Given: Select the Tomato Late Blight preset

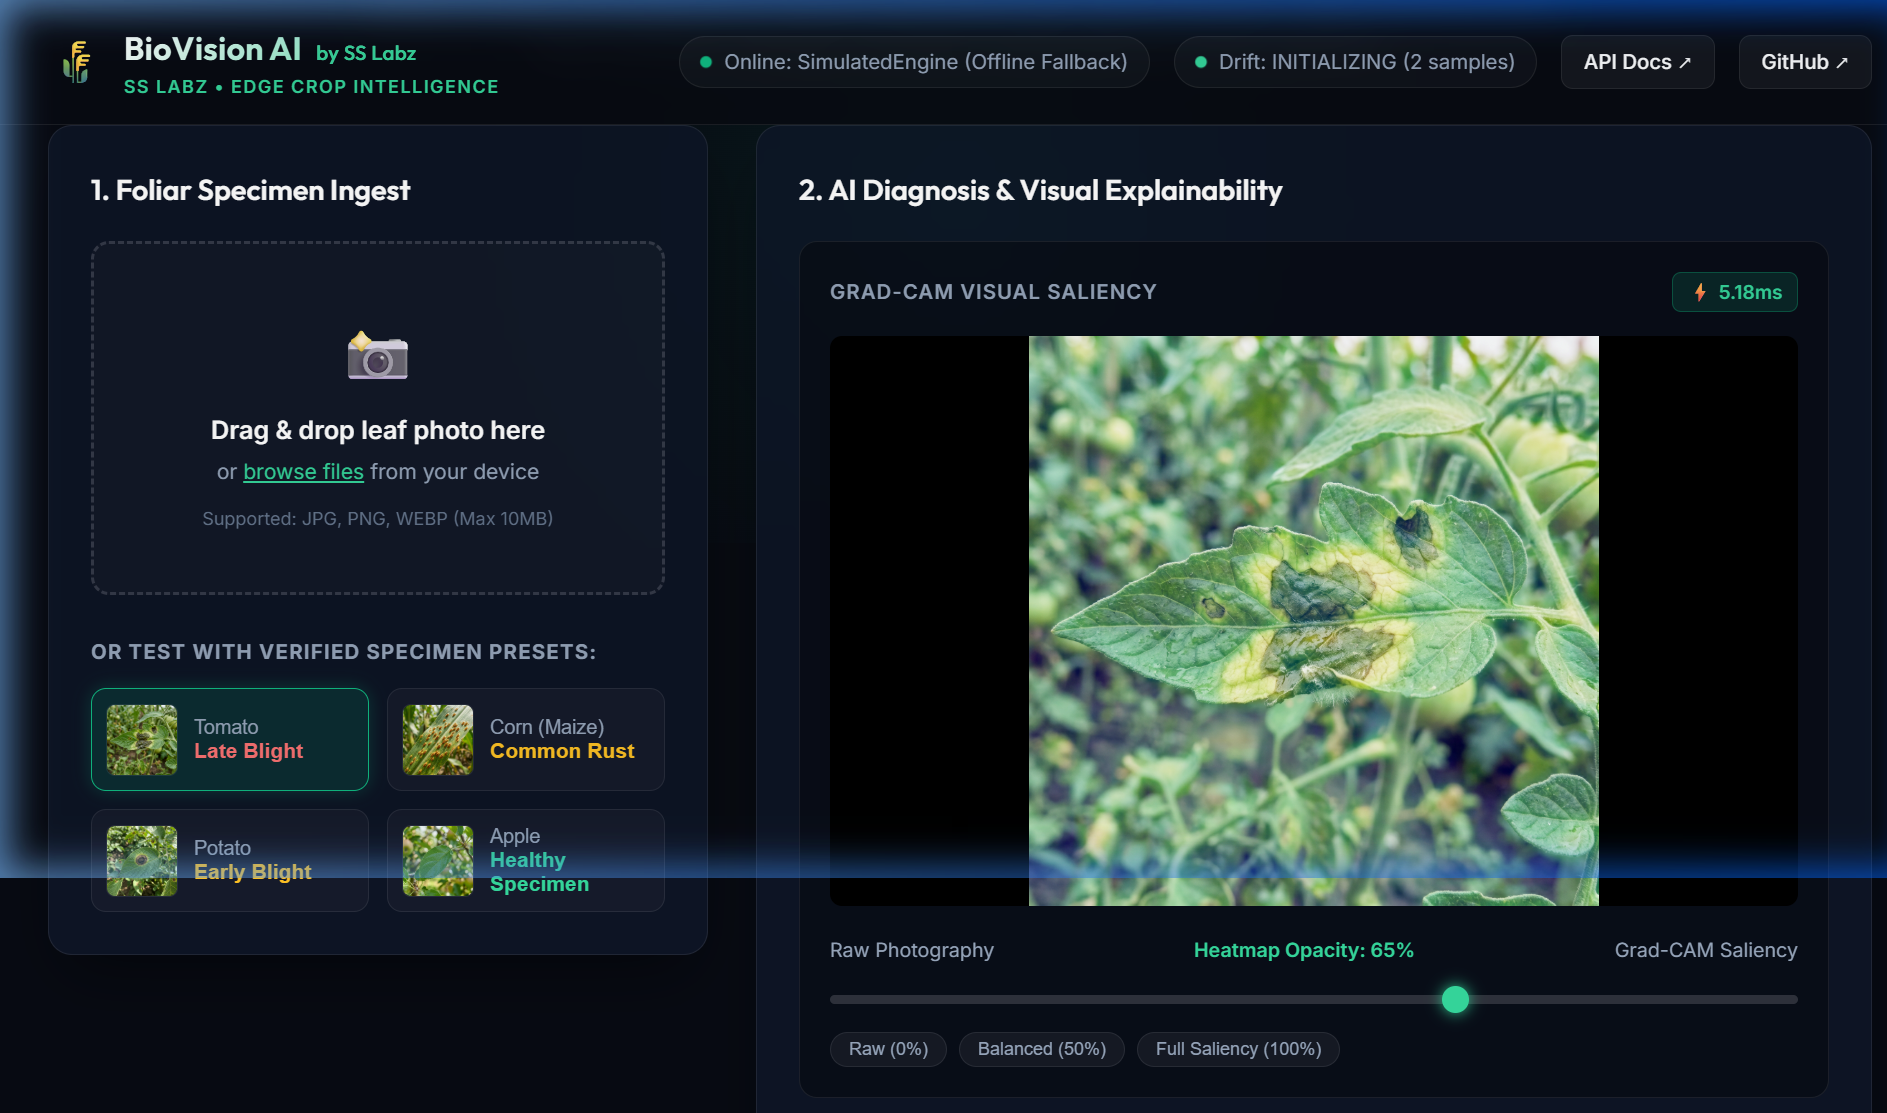Looking at the screenshot, I should pos(230,739).
